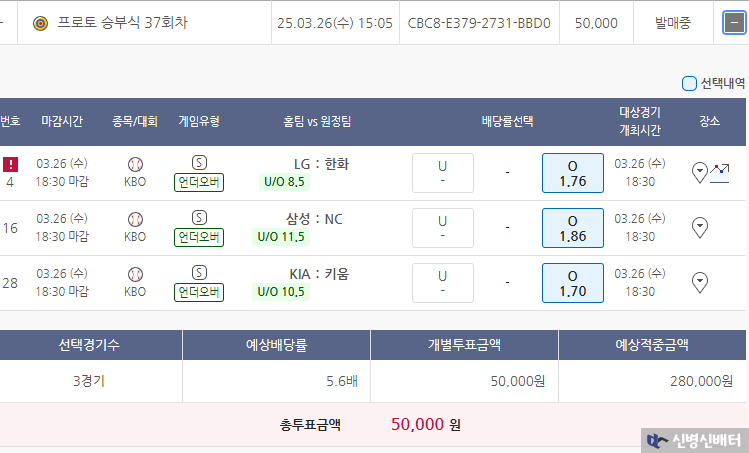Click the U/O 8.5 handicap label

pyautogui.click(x=284, y=182)
